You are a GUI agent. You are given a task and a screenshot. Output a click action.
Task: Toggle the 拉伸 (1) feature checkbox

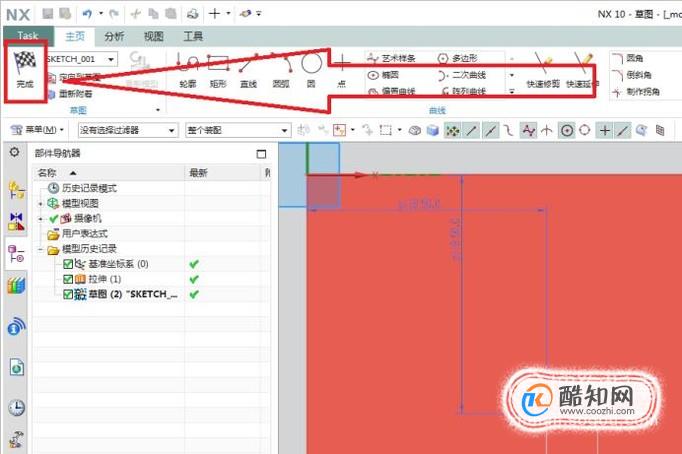[67, 279]
